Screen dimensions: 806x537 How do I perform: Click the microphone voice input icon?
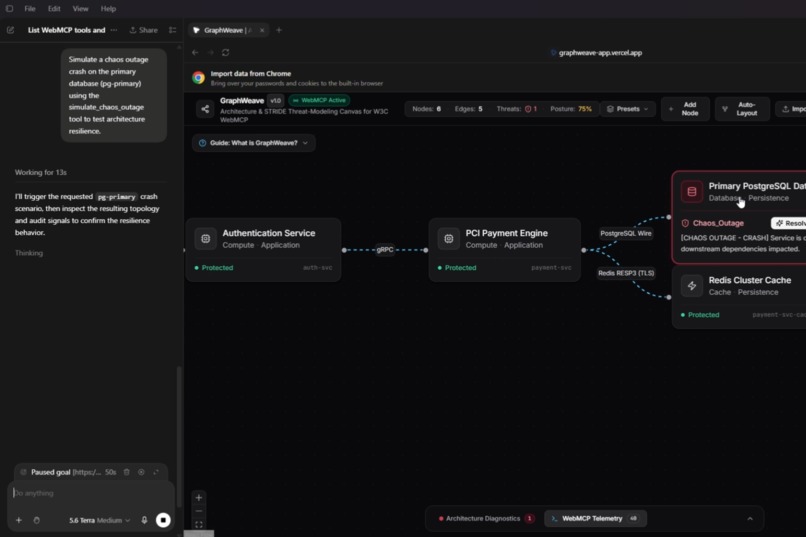(x=144, y=521)
